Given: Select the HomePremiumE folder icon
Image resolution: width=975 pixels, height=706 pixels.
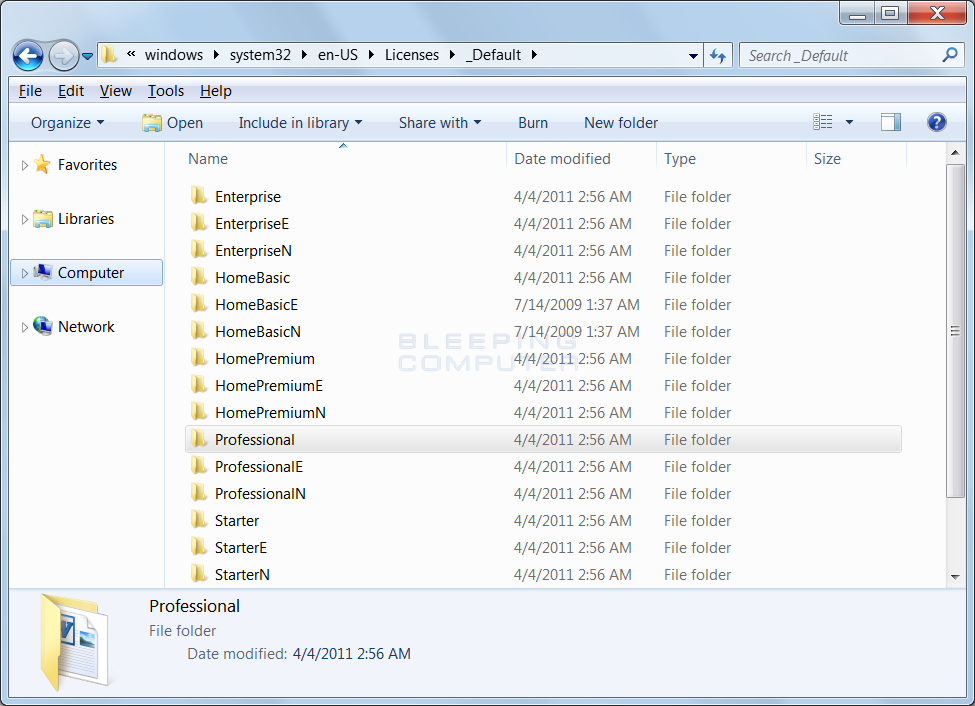Looking at the screenshot, I should 199,384.
